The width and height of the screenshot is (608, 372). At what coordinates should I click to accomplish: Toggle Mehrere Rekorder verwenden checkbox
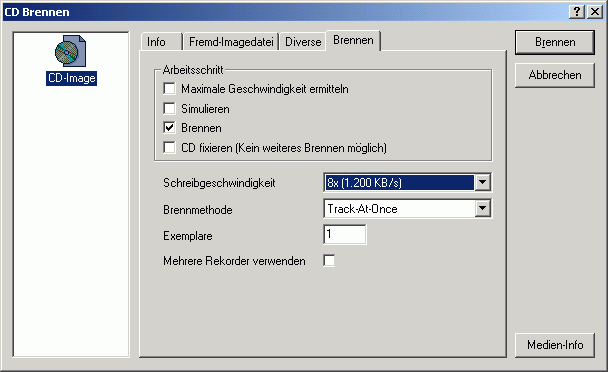(x=329, y=260)
